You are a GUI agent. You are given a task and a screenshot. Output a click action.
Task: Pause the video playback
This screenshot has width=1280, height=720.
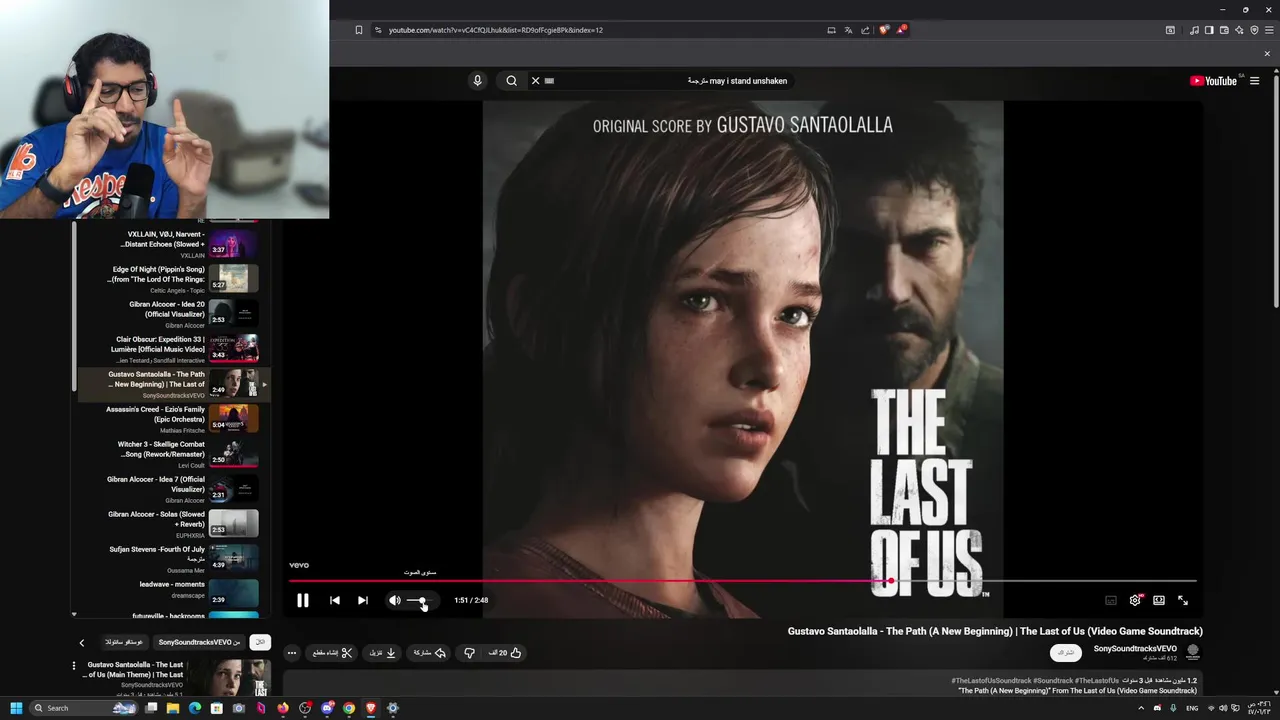click(303, 600)
